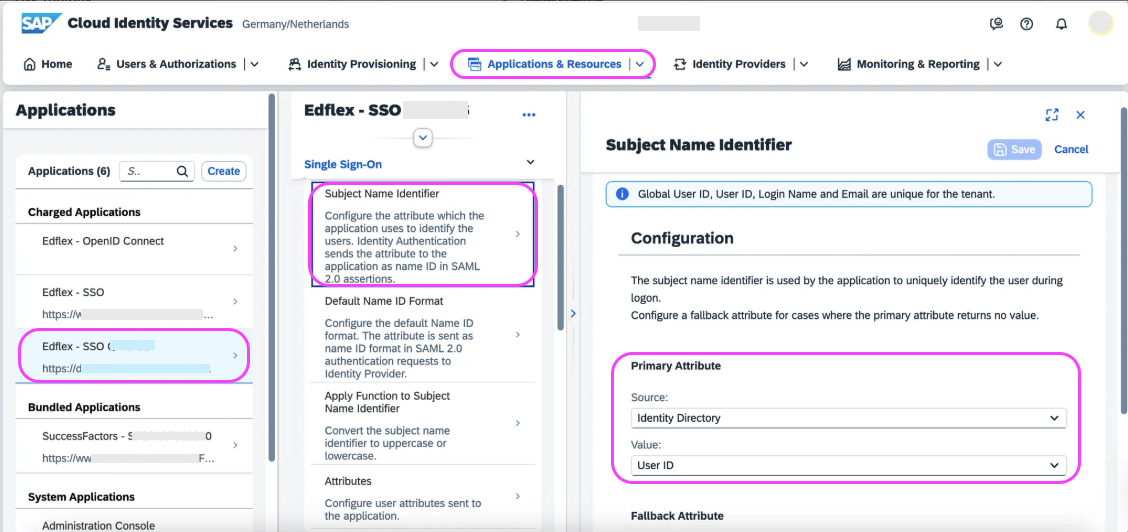Select the first Edflex - SSO application
Viewport: 1128px width, 532px height.
coord(134,301)
